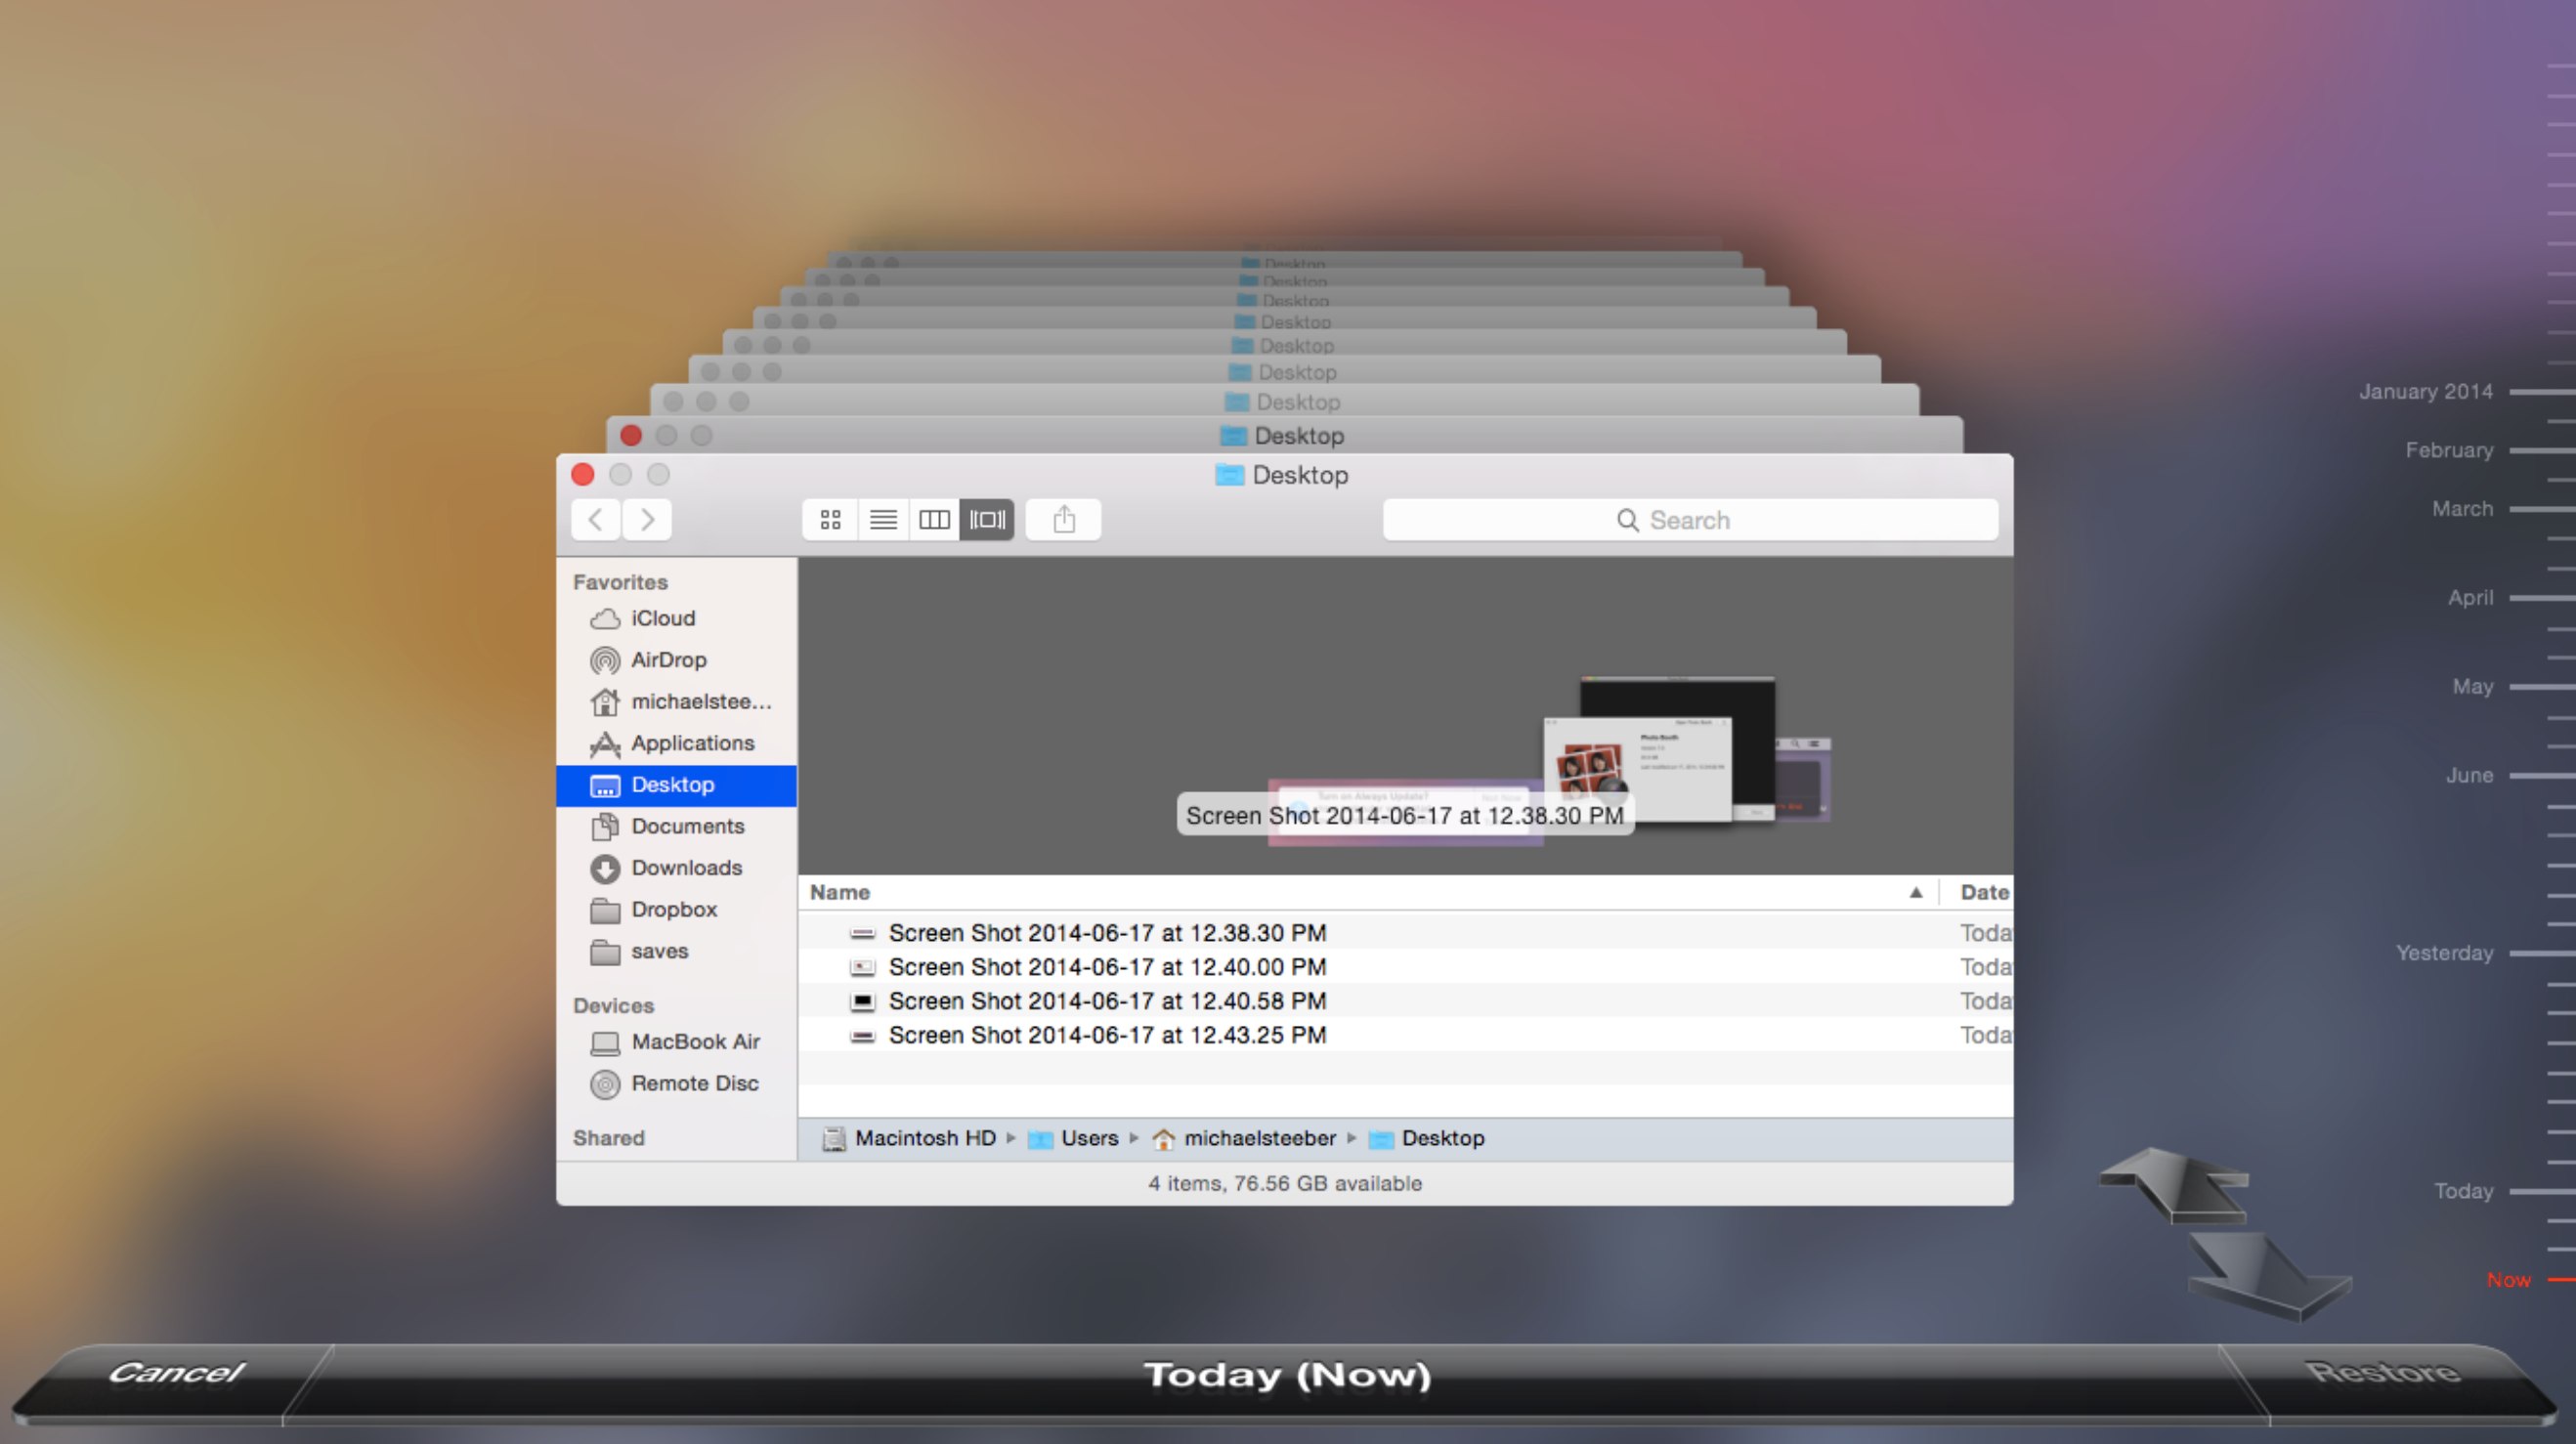This screenshot has width=2576, height=1444.
Task: Select Applications in Favorites sidebar
Action: coord(692,743)
